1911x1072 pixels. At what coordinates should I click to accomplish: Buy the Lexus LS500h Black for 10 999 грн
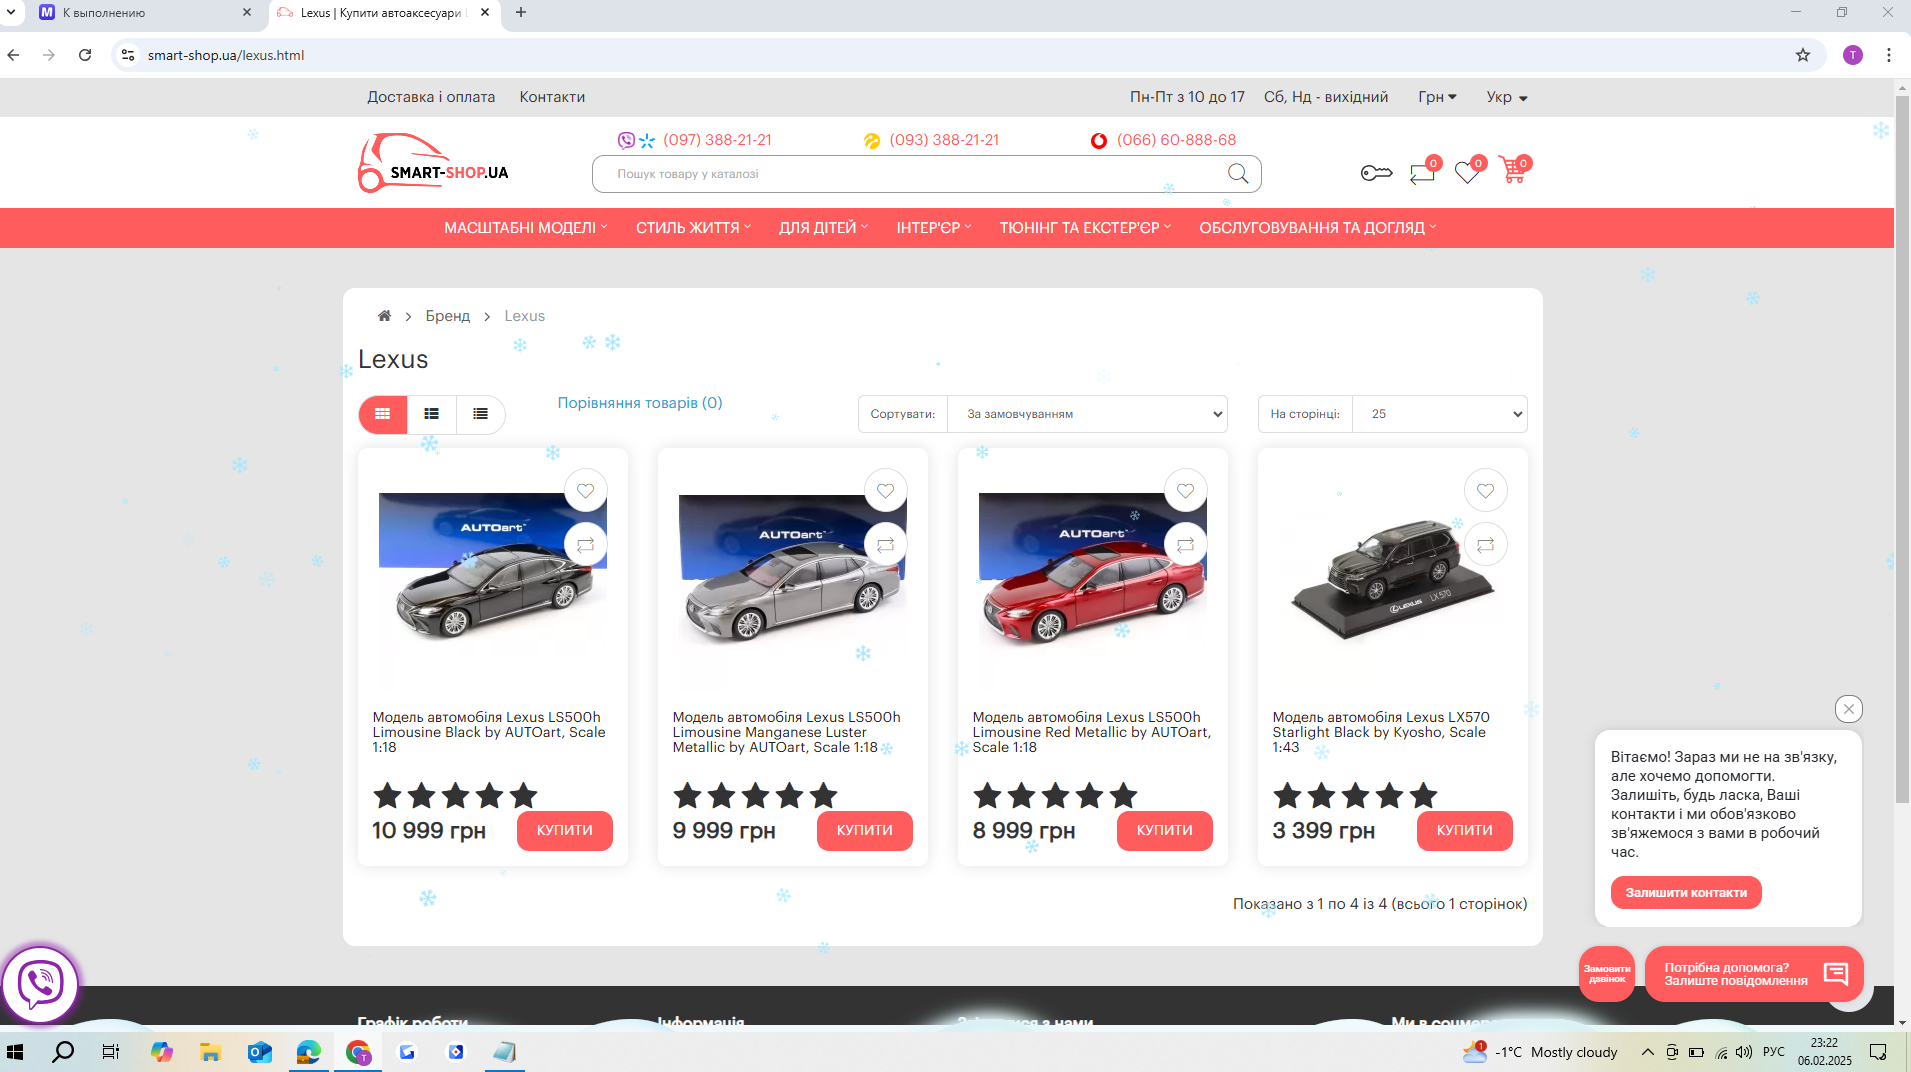[x=564, y=831]
